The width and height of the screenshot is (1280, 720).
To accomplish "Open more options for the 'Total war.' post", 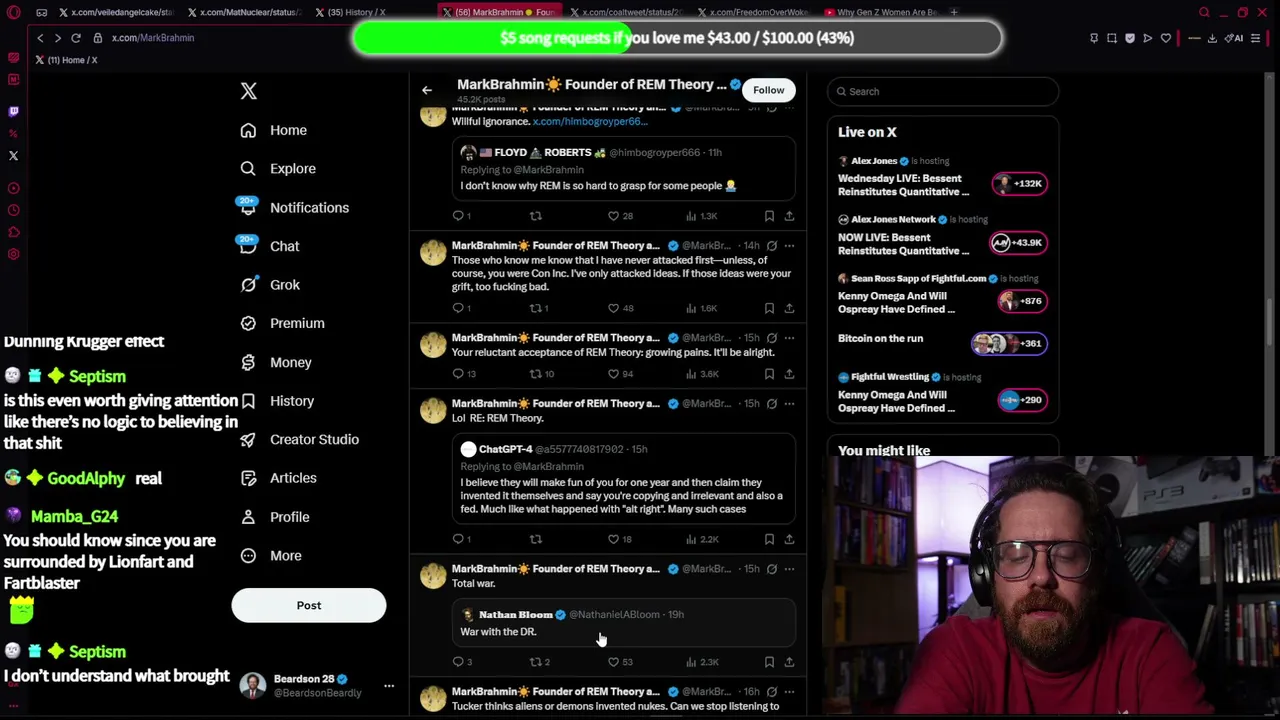I will click(x=789, y=569).
